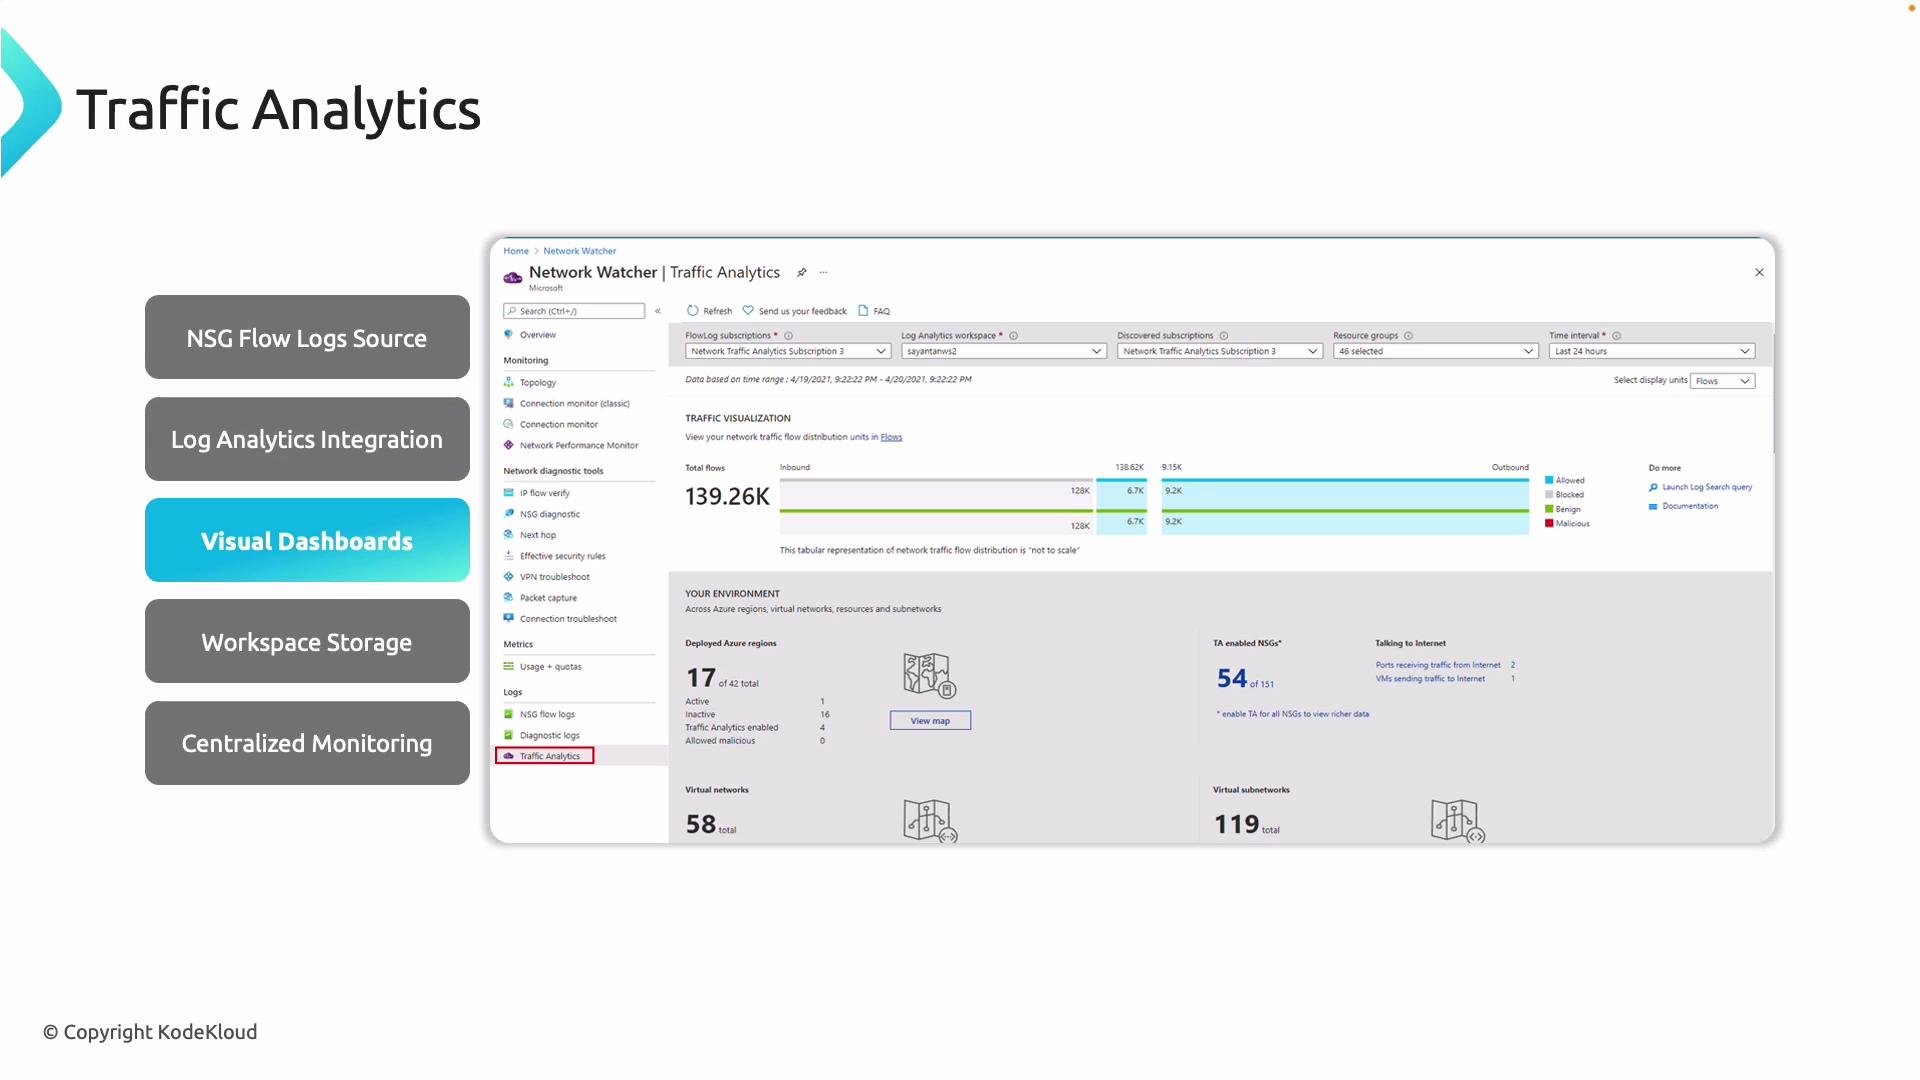
Task: Click the Topology icon in sidebar
Action: 508,382
